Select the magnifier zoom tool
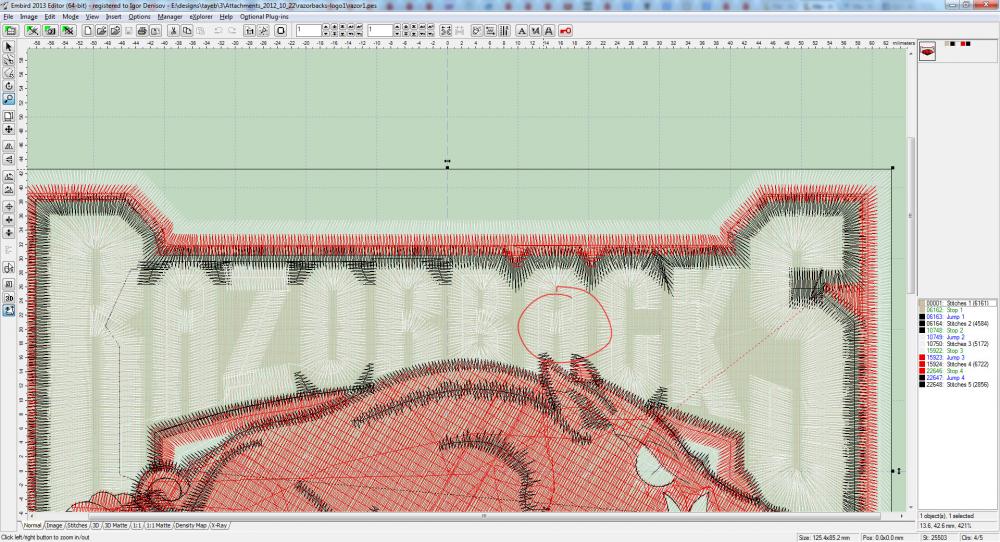This screenshot has height=542, width=1000. tap(9, 99)
